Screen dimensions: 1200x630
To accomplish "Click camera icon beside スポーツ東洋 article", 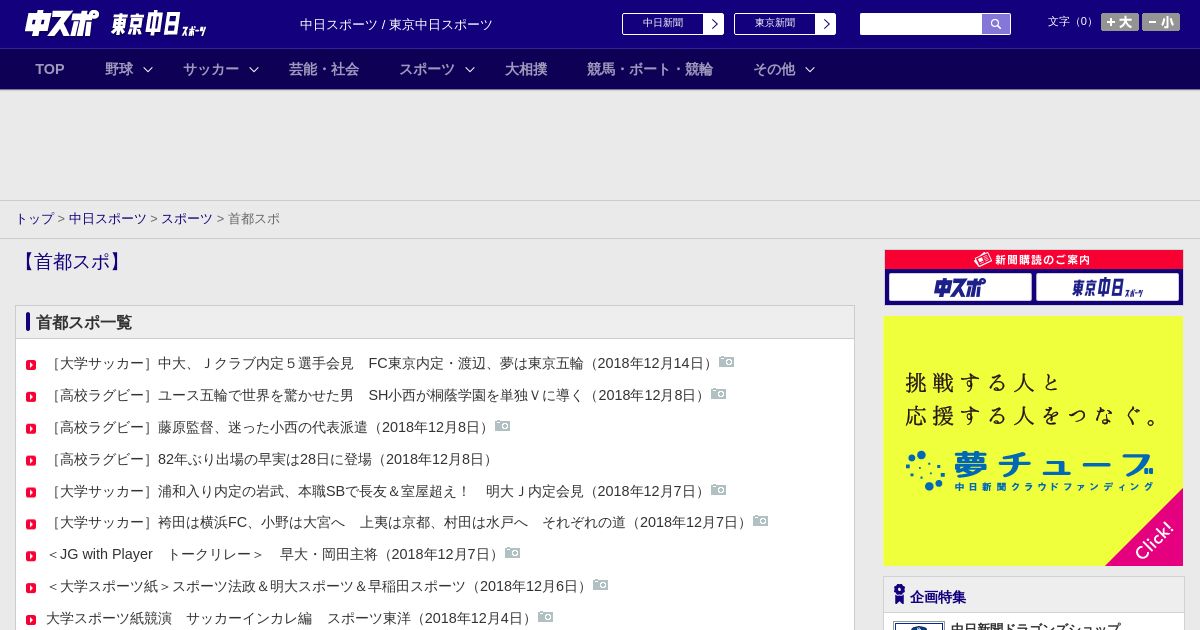I will (546, 617).
